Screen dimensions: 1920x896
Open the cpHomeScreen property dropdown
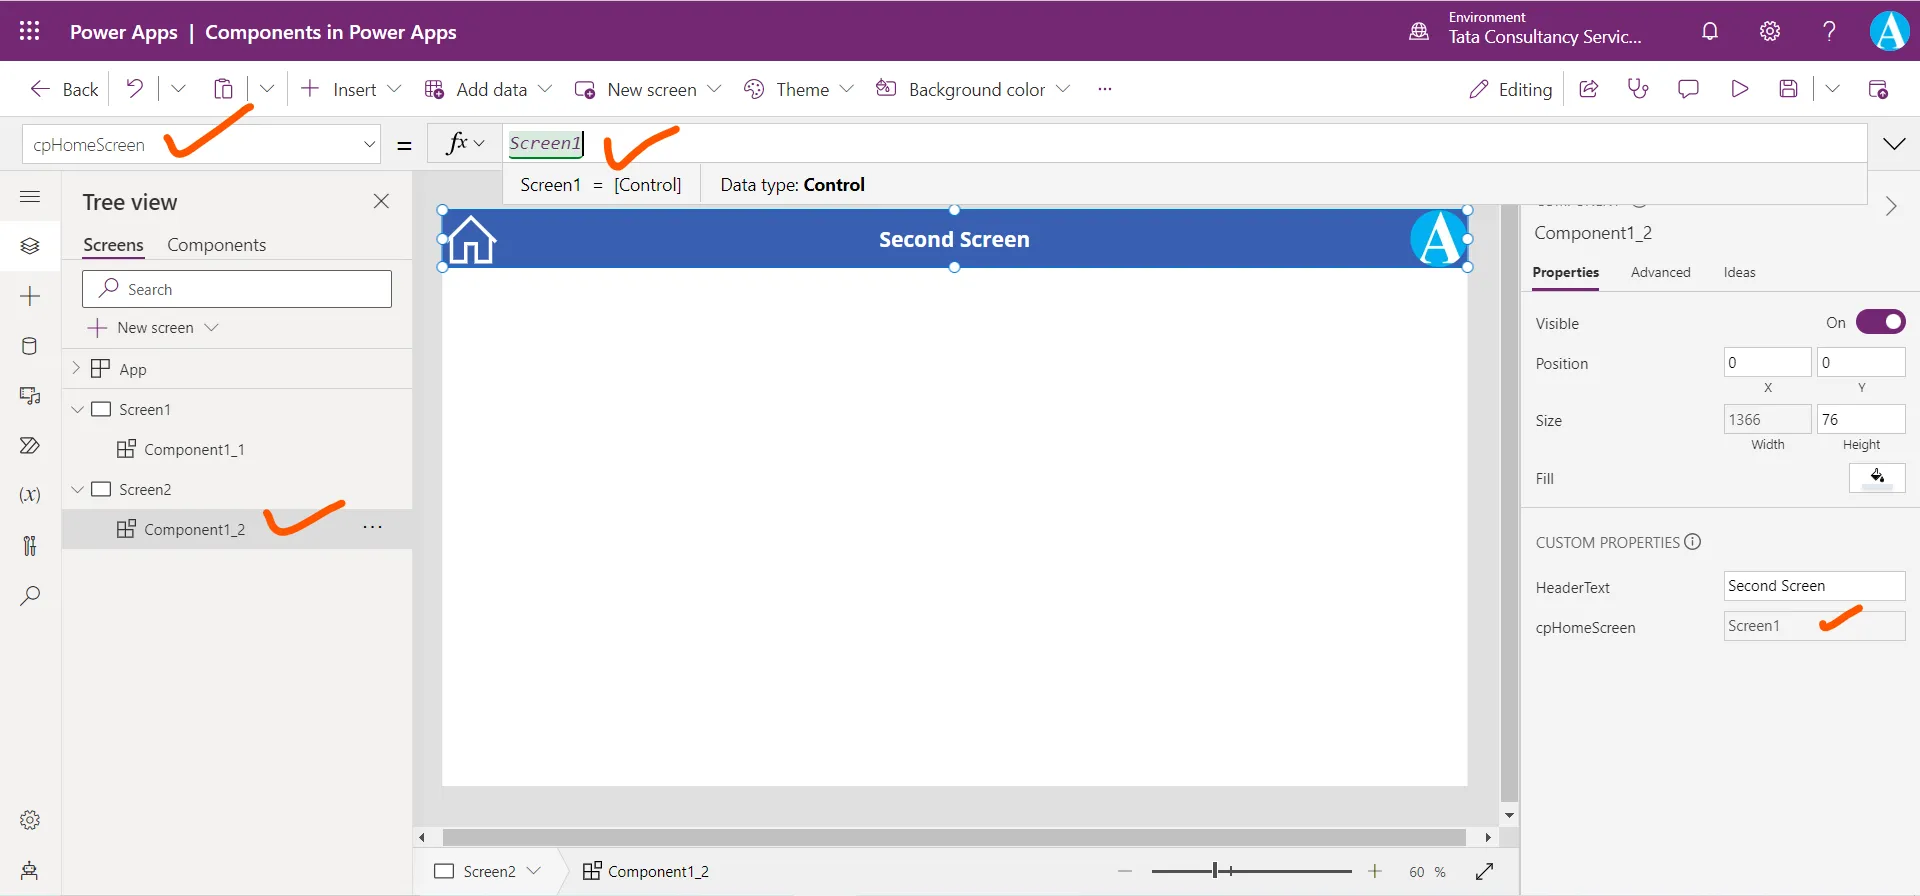(x=369, y=145)
